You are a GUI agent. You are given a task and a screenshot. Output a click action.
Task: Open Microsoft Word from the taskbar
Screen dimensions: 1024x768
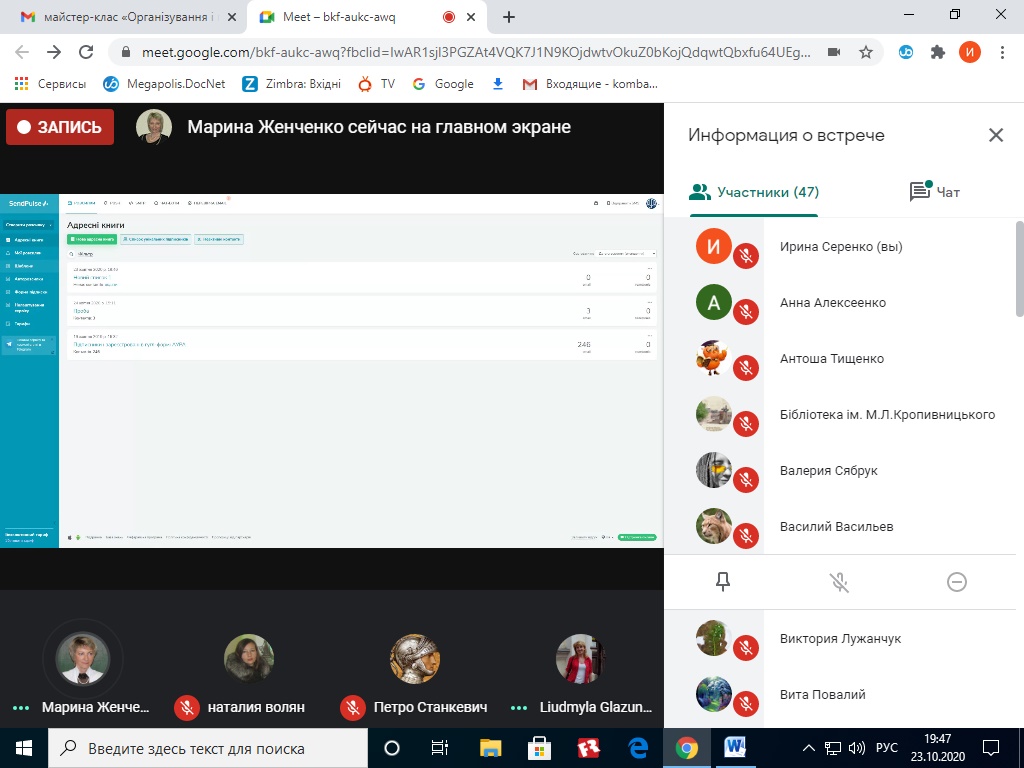click(736, 747)
